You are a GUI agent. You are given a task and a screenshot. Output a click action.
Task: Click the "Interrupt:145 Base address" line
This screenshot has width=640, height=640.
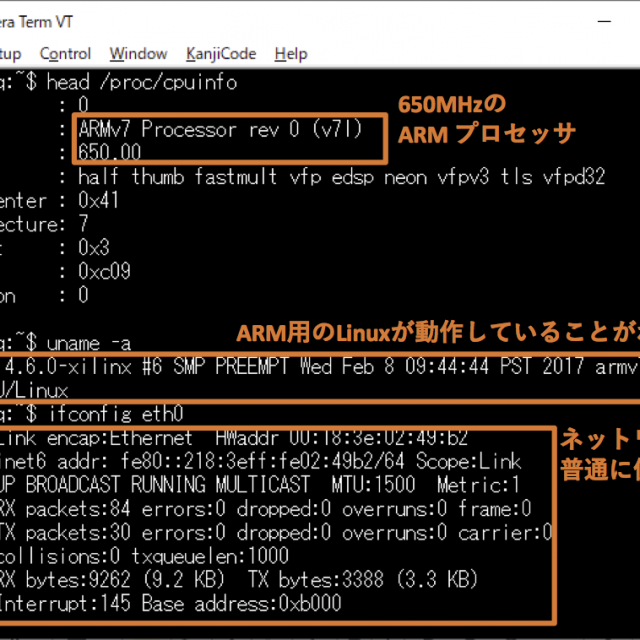(x=170, y=604)
